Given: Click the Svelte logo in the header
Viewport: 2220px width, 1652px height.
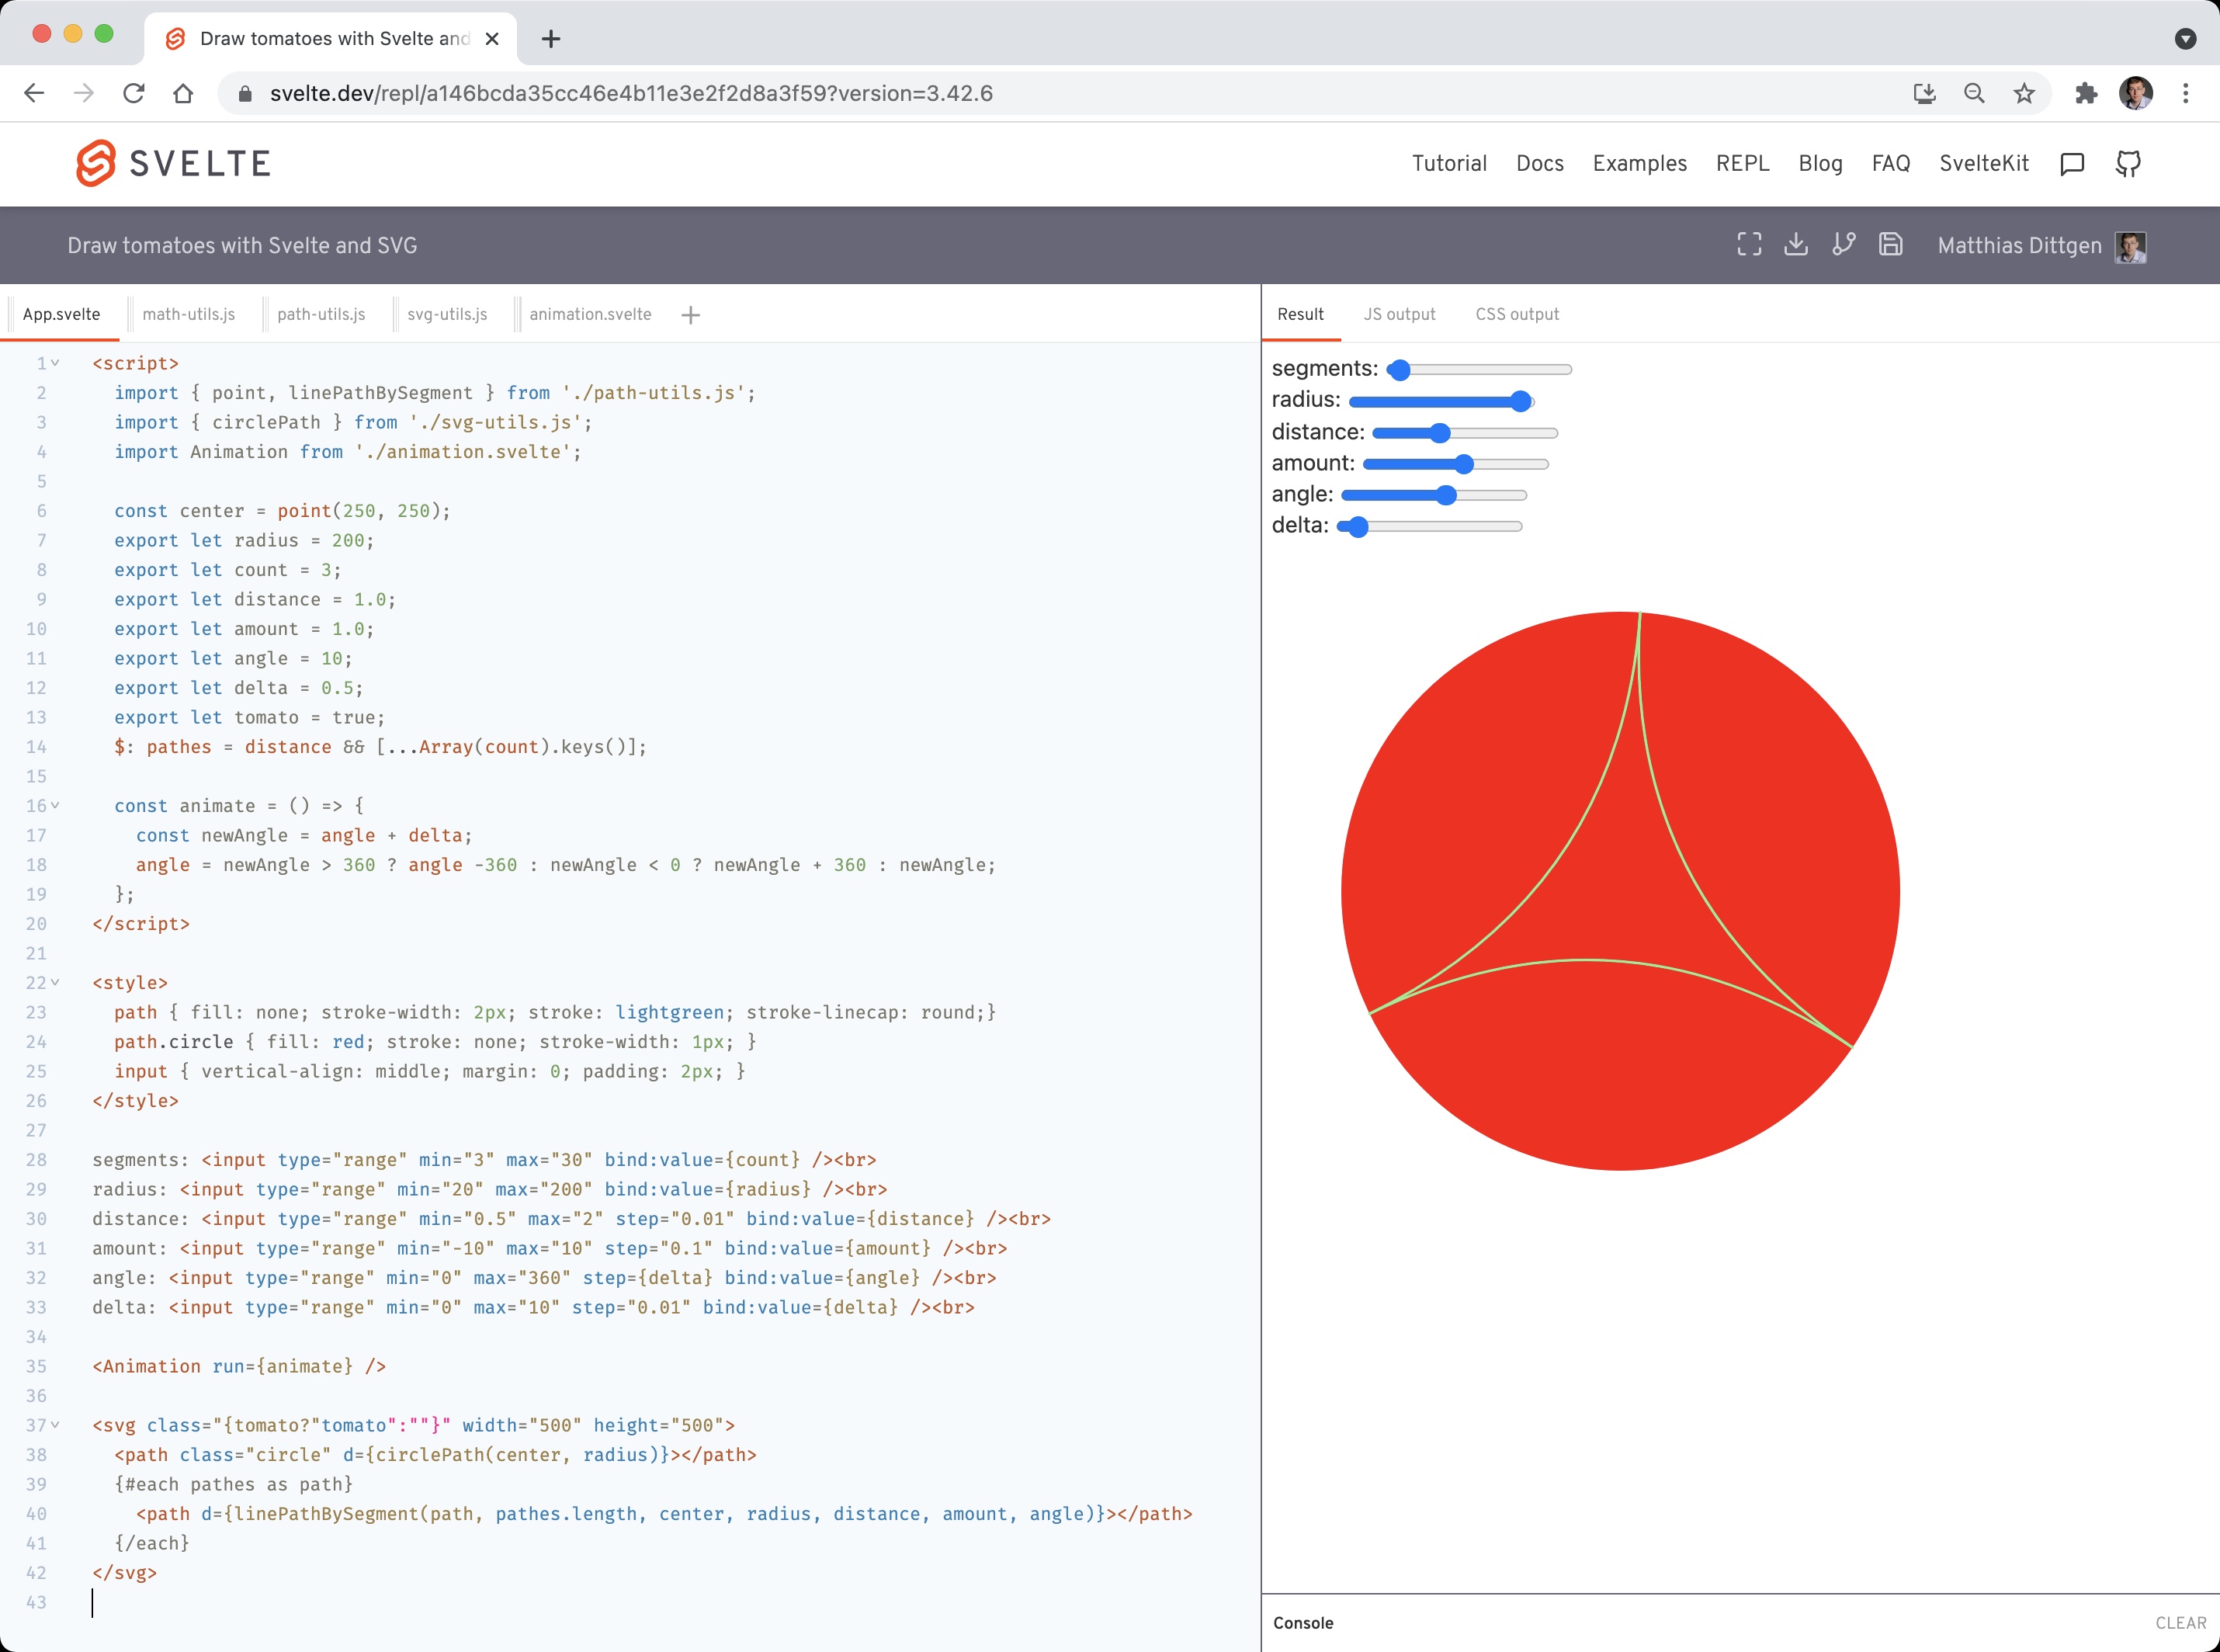Looking at the screenshot, I should tap(173, 163).
